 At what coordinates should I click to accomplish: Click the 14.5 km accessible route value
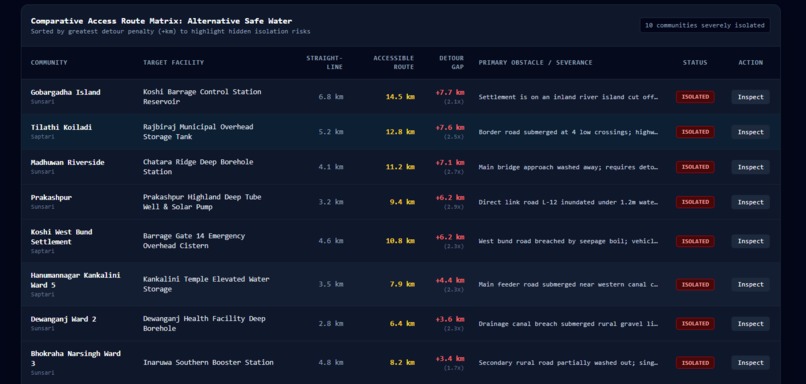(x=400, y=97)
